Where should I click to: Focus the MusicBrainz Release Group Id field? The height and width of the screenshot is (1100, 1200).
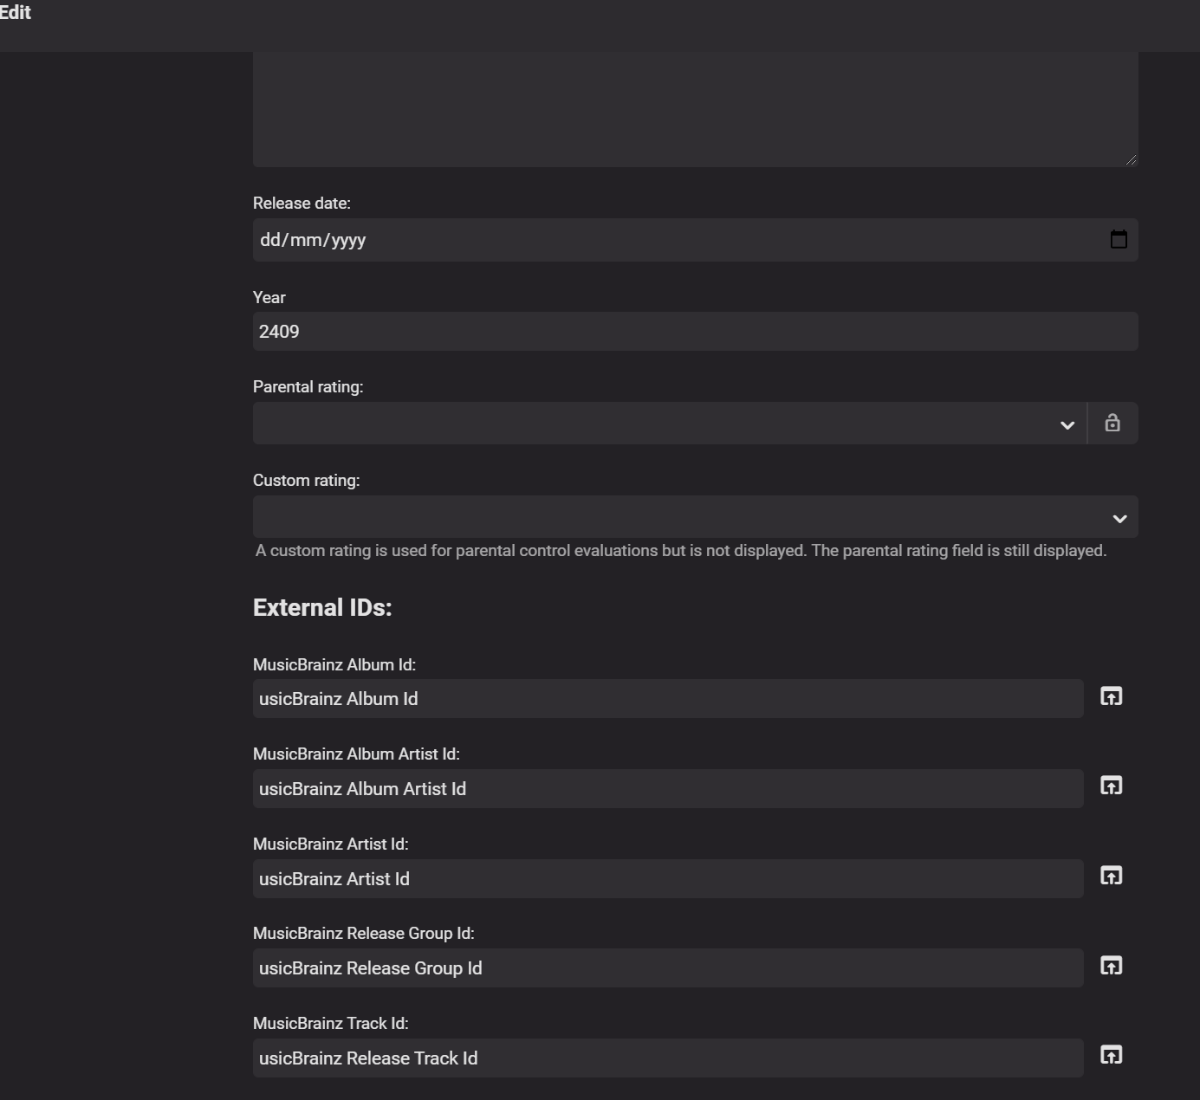667,968
